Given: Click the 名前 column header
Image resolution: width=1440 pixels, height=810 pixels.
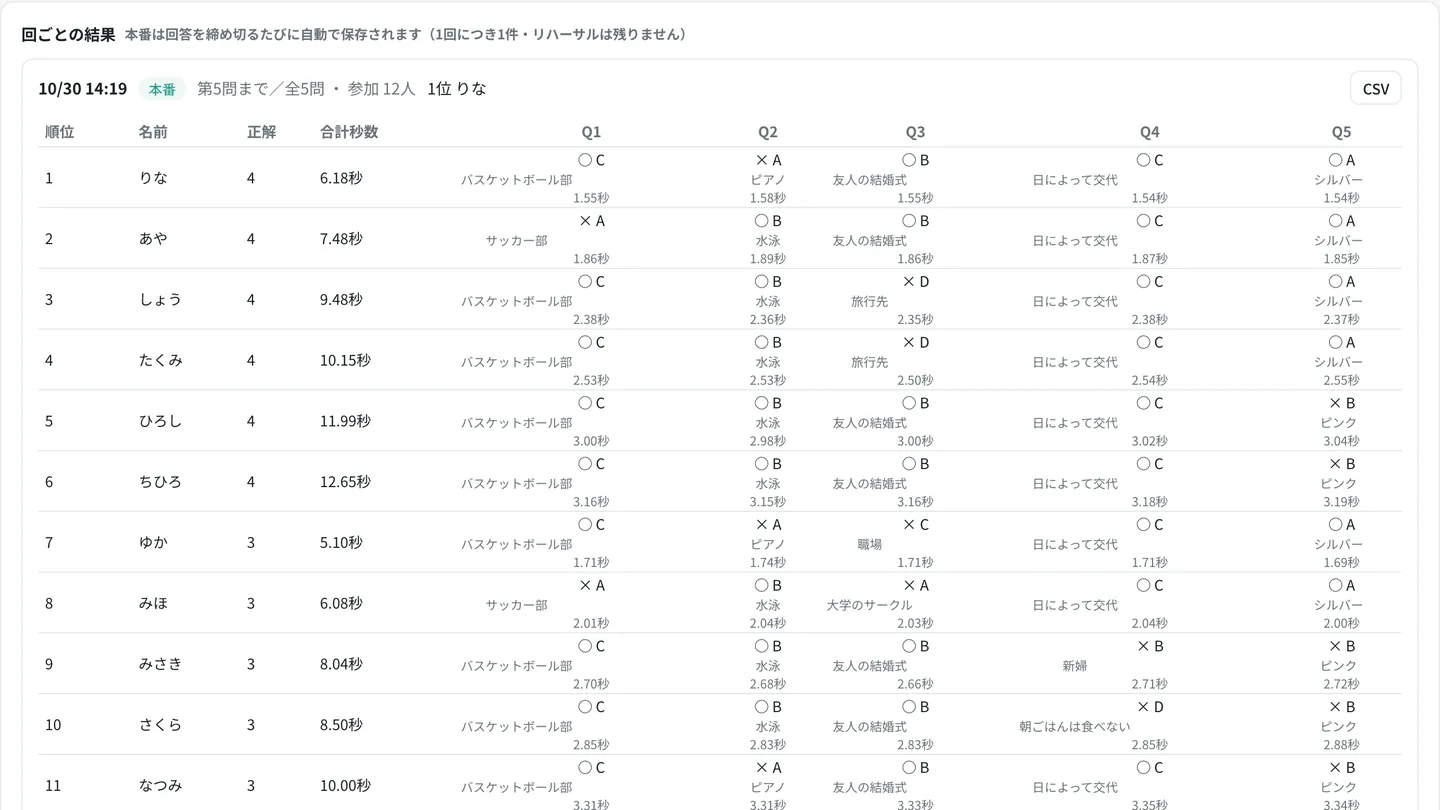Looking at the screenshot, I should 153,132.
